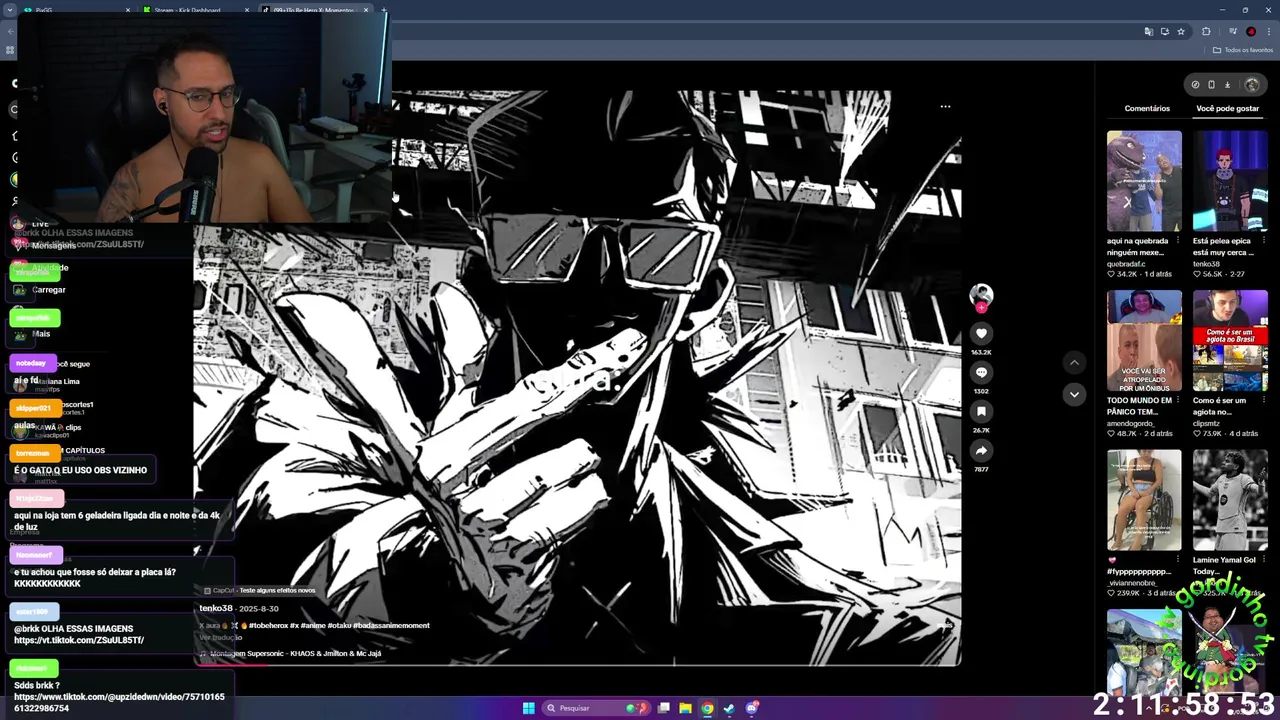Open the TikTok profile avatar menu
The width and height of the screenshot is (1280, 720).
pos(1251,85)
